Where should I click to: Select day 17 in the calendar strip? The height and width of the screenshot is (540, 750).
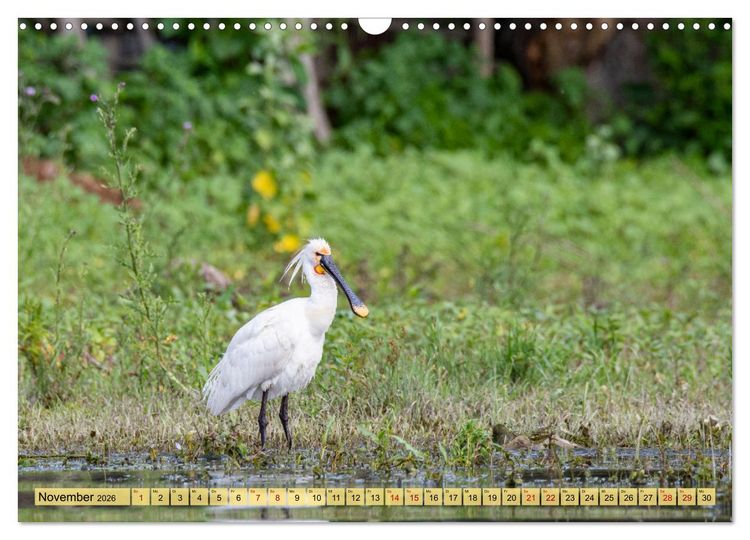(x=453, y=497)
